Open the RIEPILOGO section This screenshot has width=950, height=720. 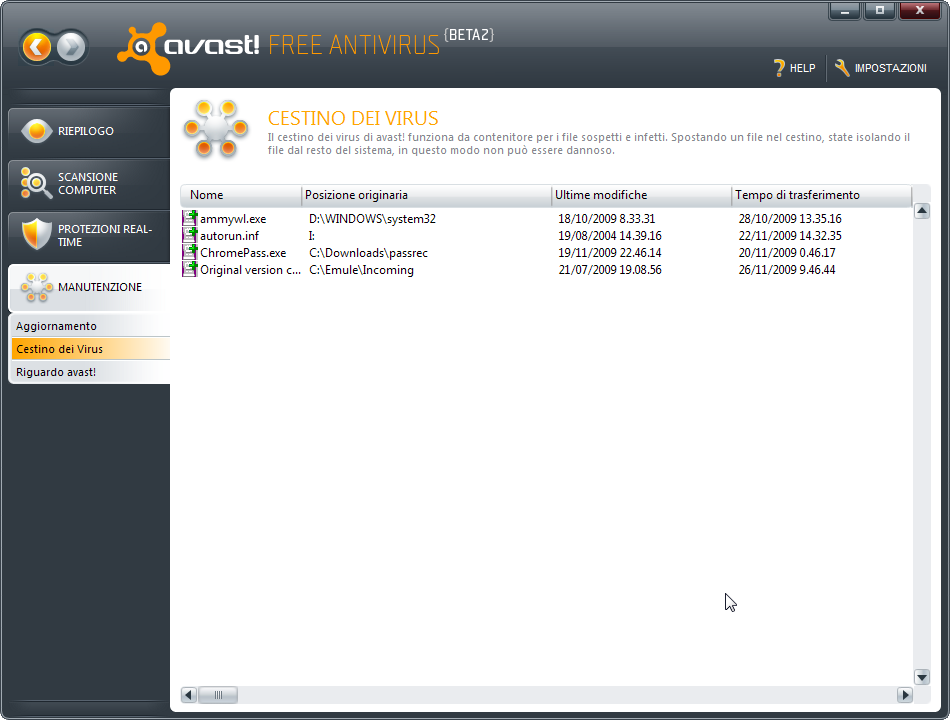(90, 131)
